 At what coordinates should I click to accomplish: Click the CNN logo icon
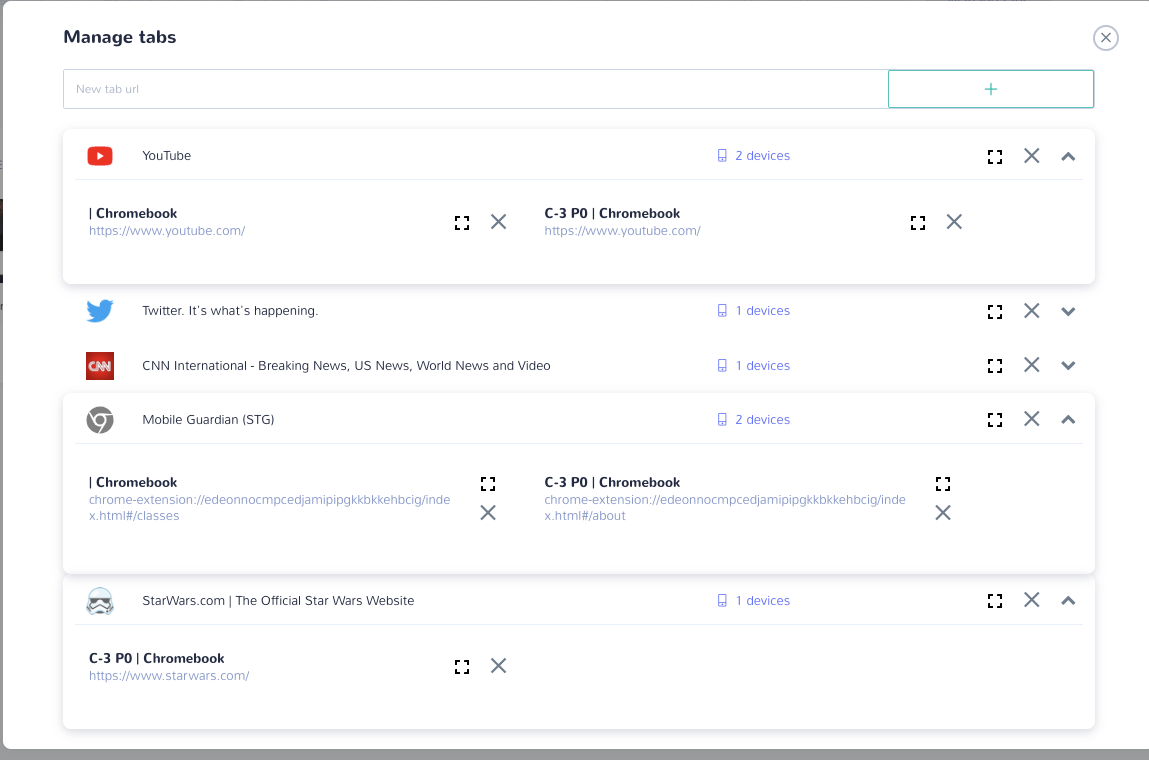pyautogui.click(x=100, y=366)
